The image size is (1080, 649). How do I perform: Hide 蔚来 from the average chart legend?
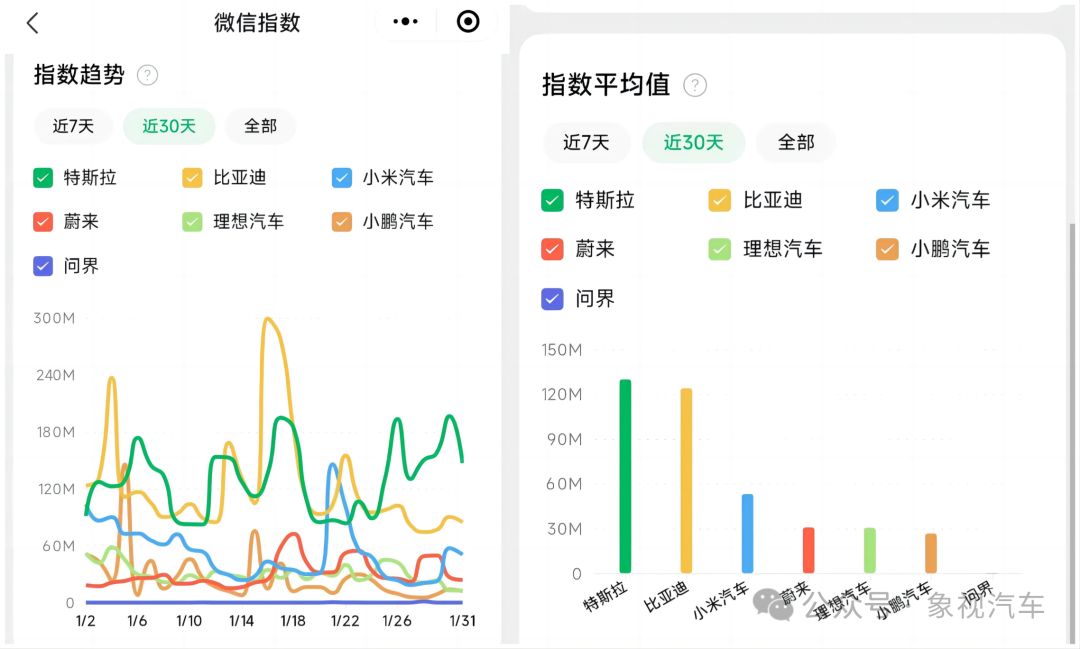[x=552, y=249]
